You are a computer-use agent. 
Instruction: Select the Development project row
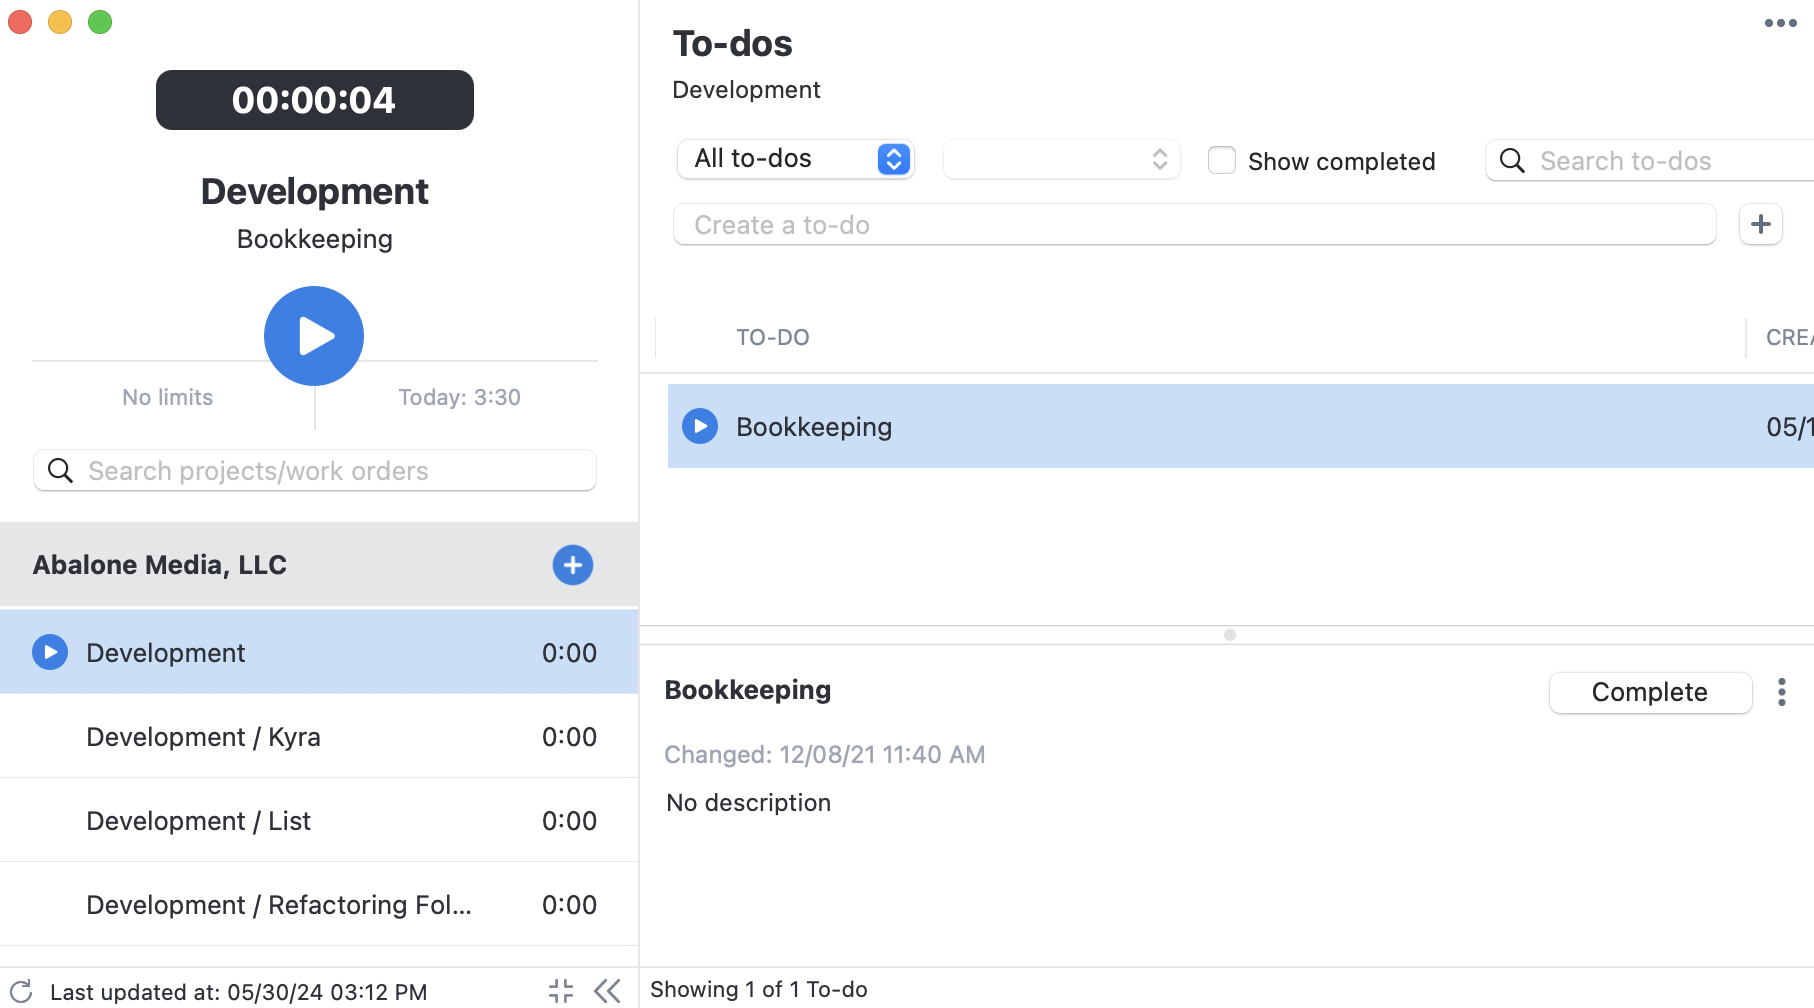319,652
